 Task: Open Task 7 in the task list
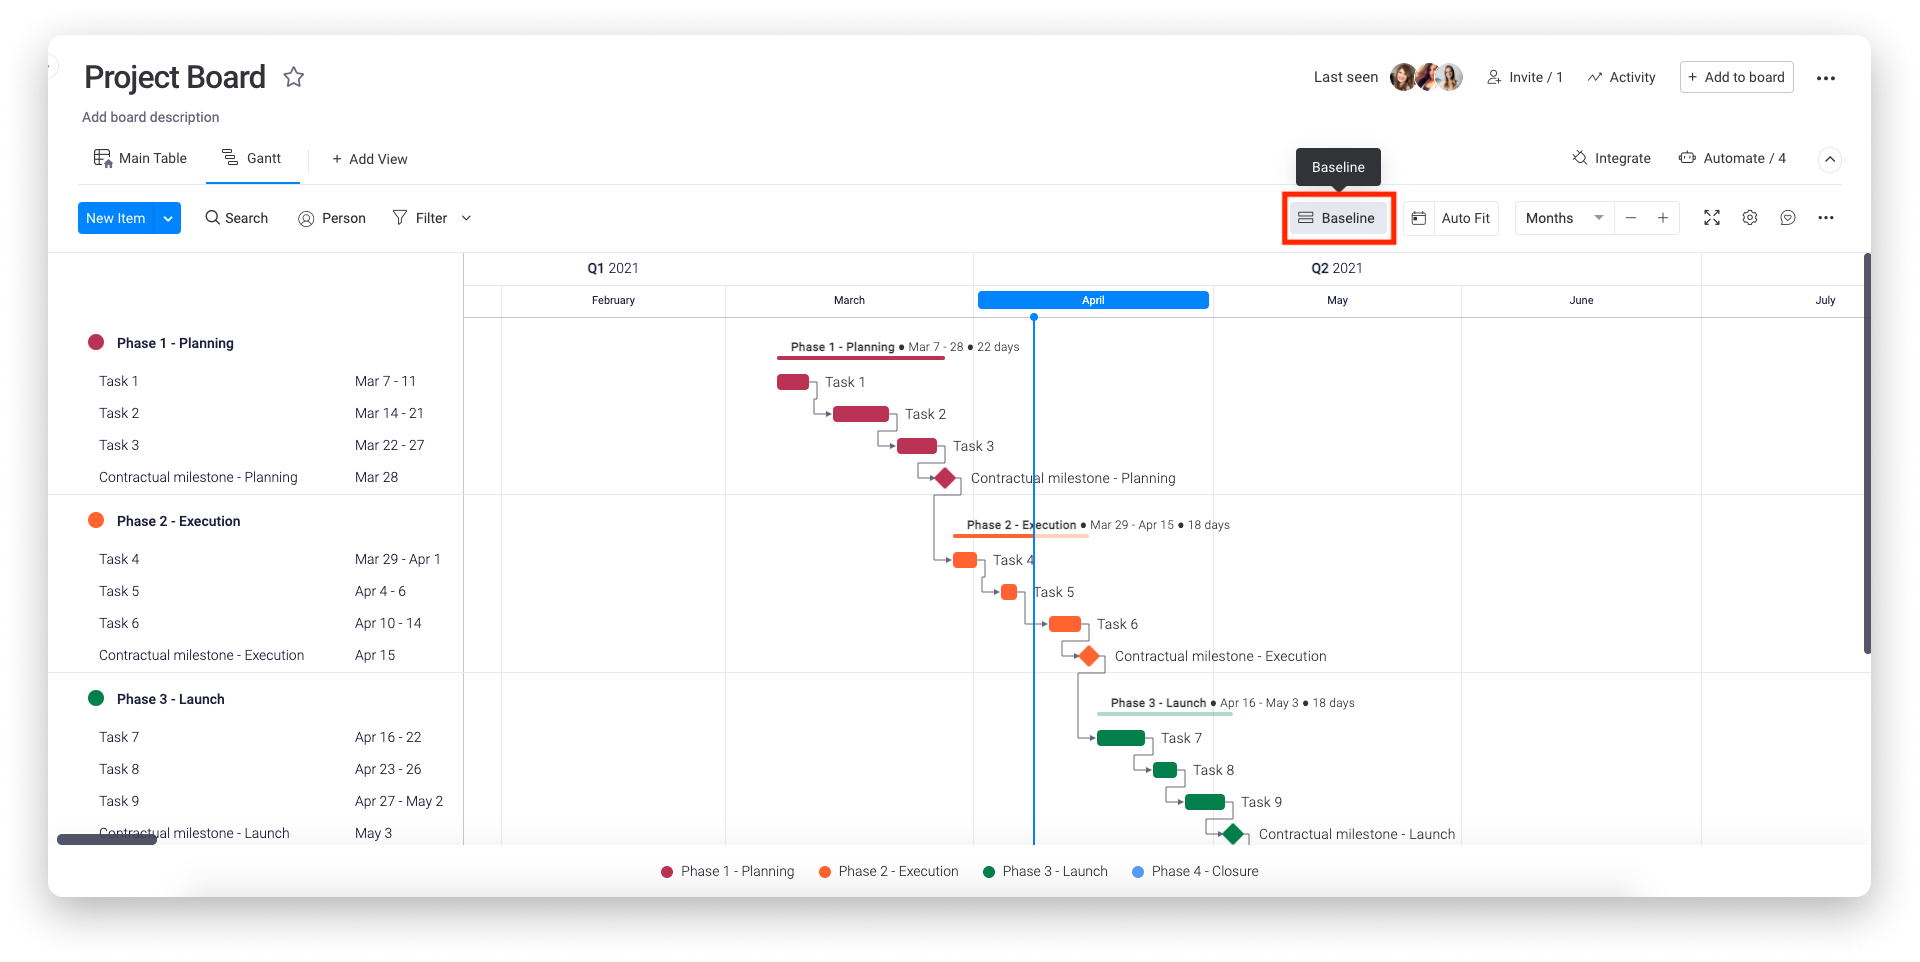(119, 737)
